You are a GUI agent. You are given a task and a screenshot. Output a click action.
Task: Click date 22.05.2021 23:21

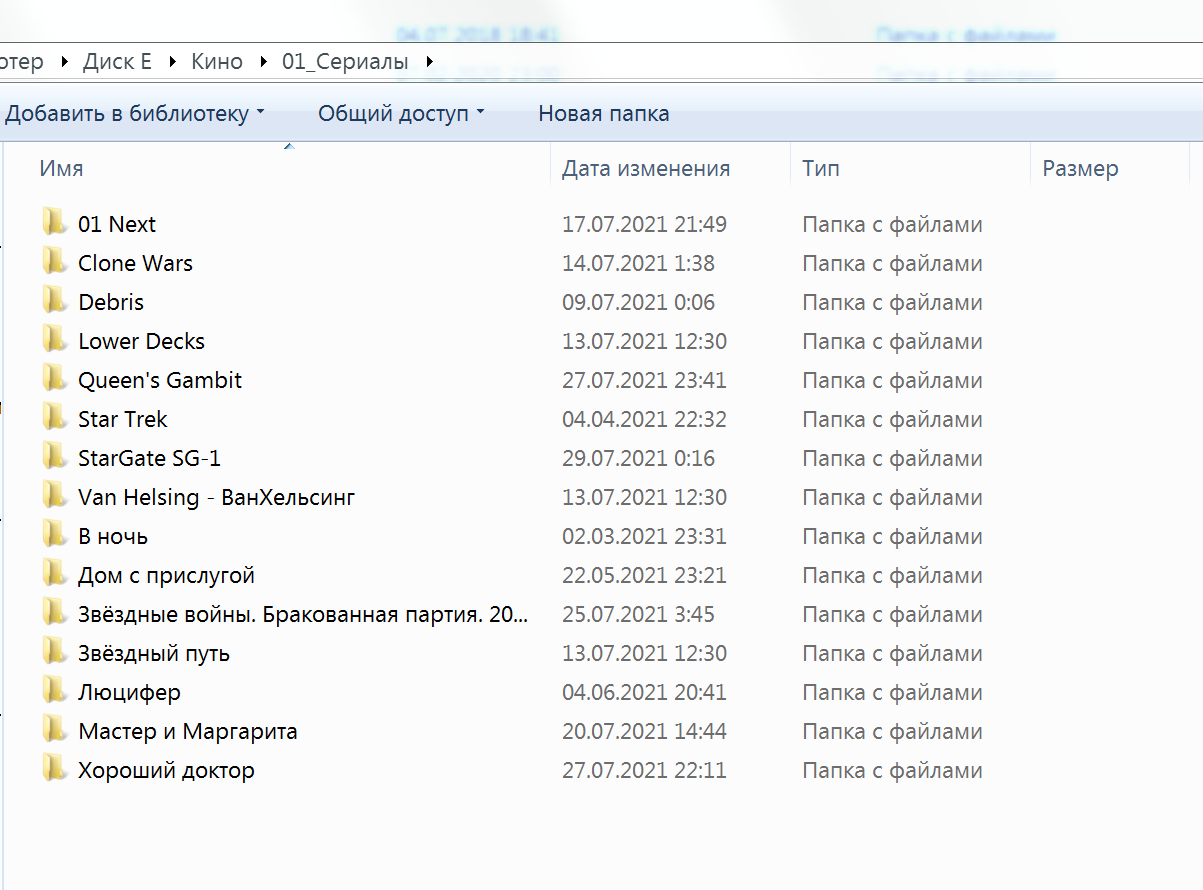[644, 575]
